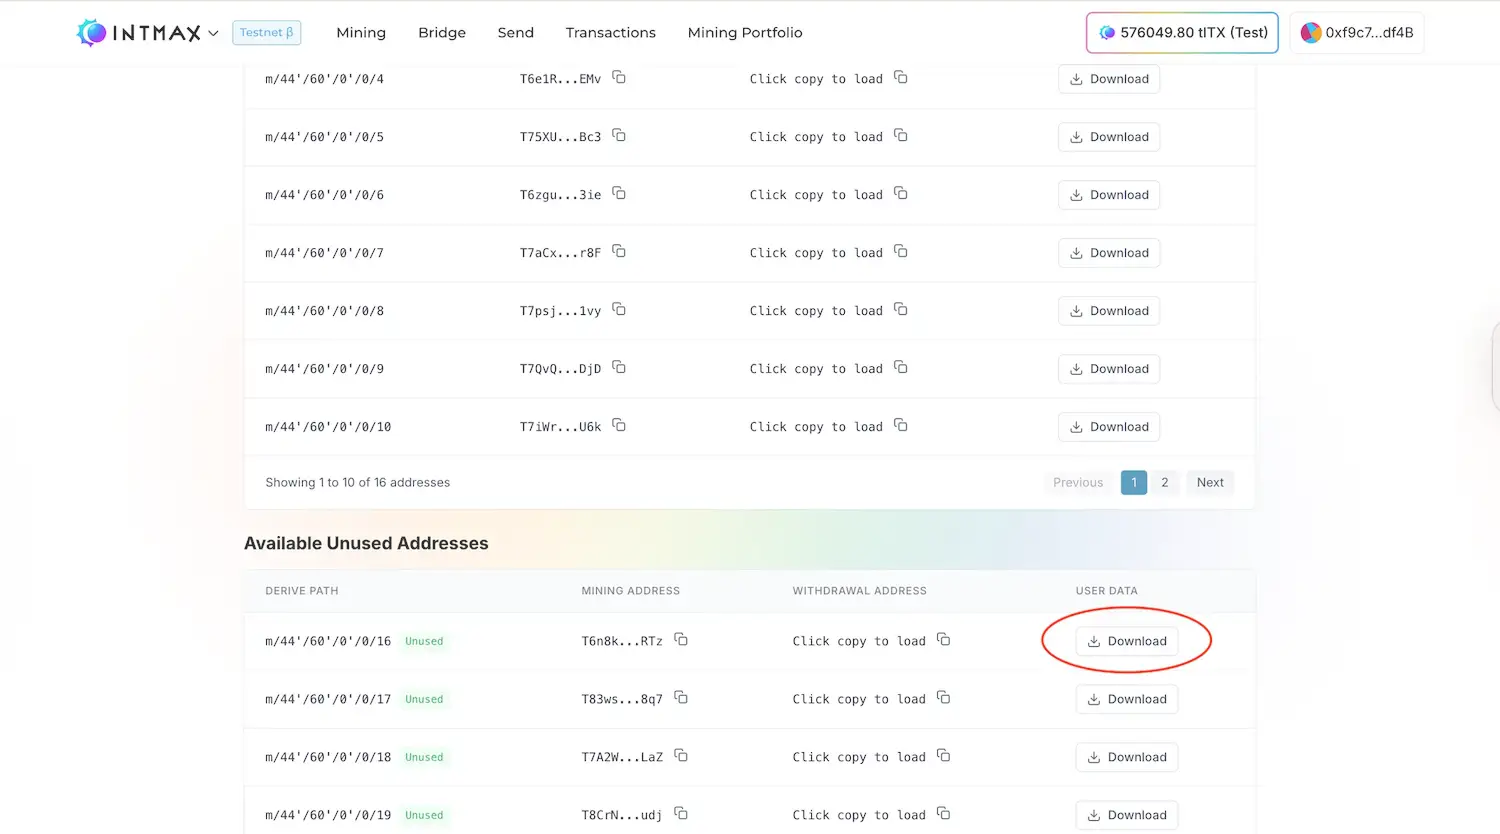This screenshot has width=1500, height=834.
Task: Copy withdrawal address for path ending /0/9
Action: [x=900, y=368]
